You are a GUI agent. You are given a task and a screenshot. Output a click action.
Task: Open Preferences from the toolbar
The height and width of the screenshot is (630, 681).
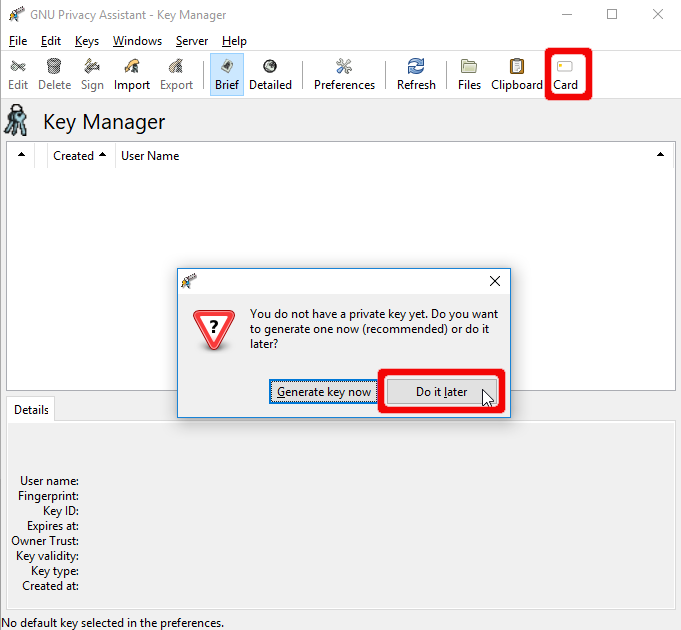pyautogui.click(x=344, y=74)
